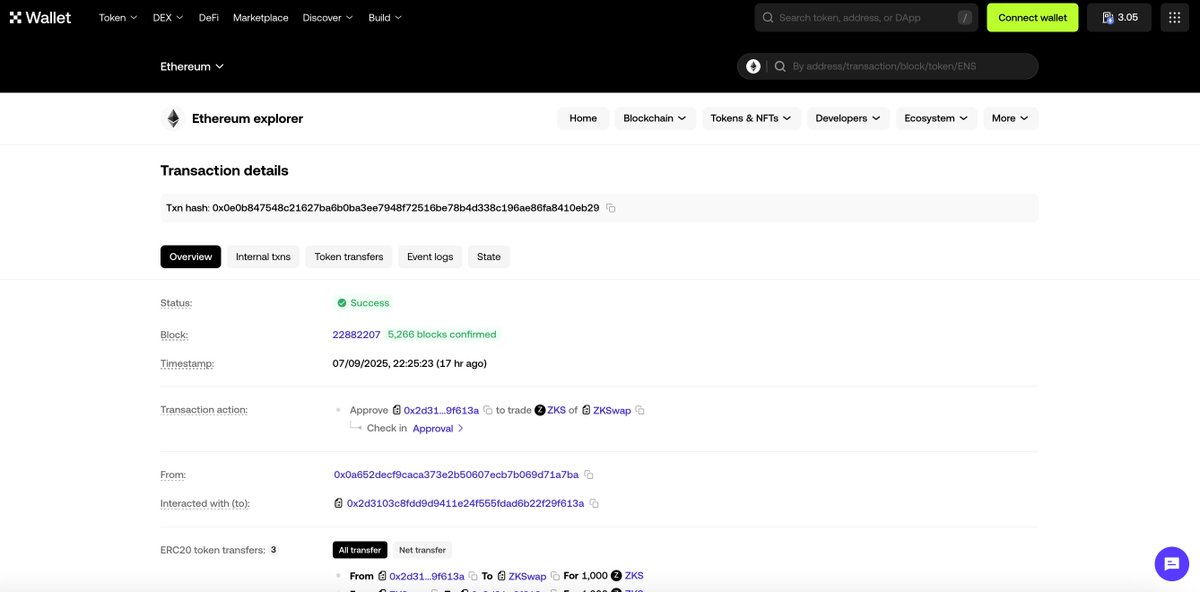Screen dimensions: 1200x592
Task: Expand the Blockchain menu in explorer
Action: (x=654, y=118)
